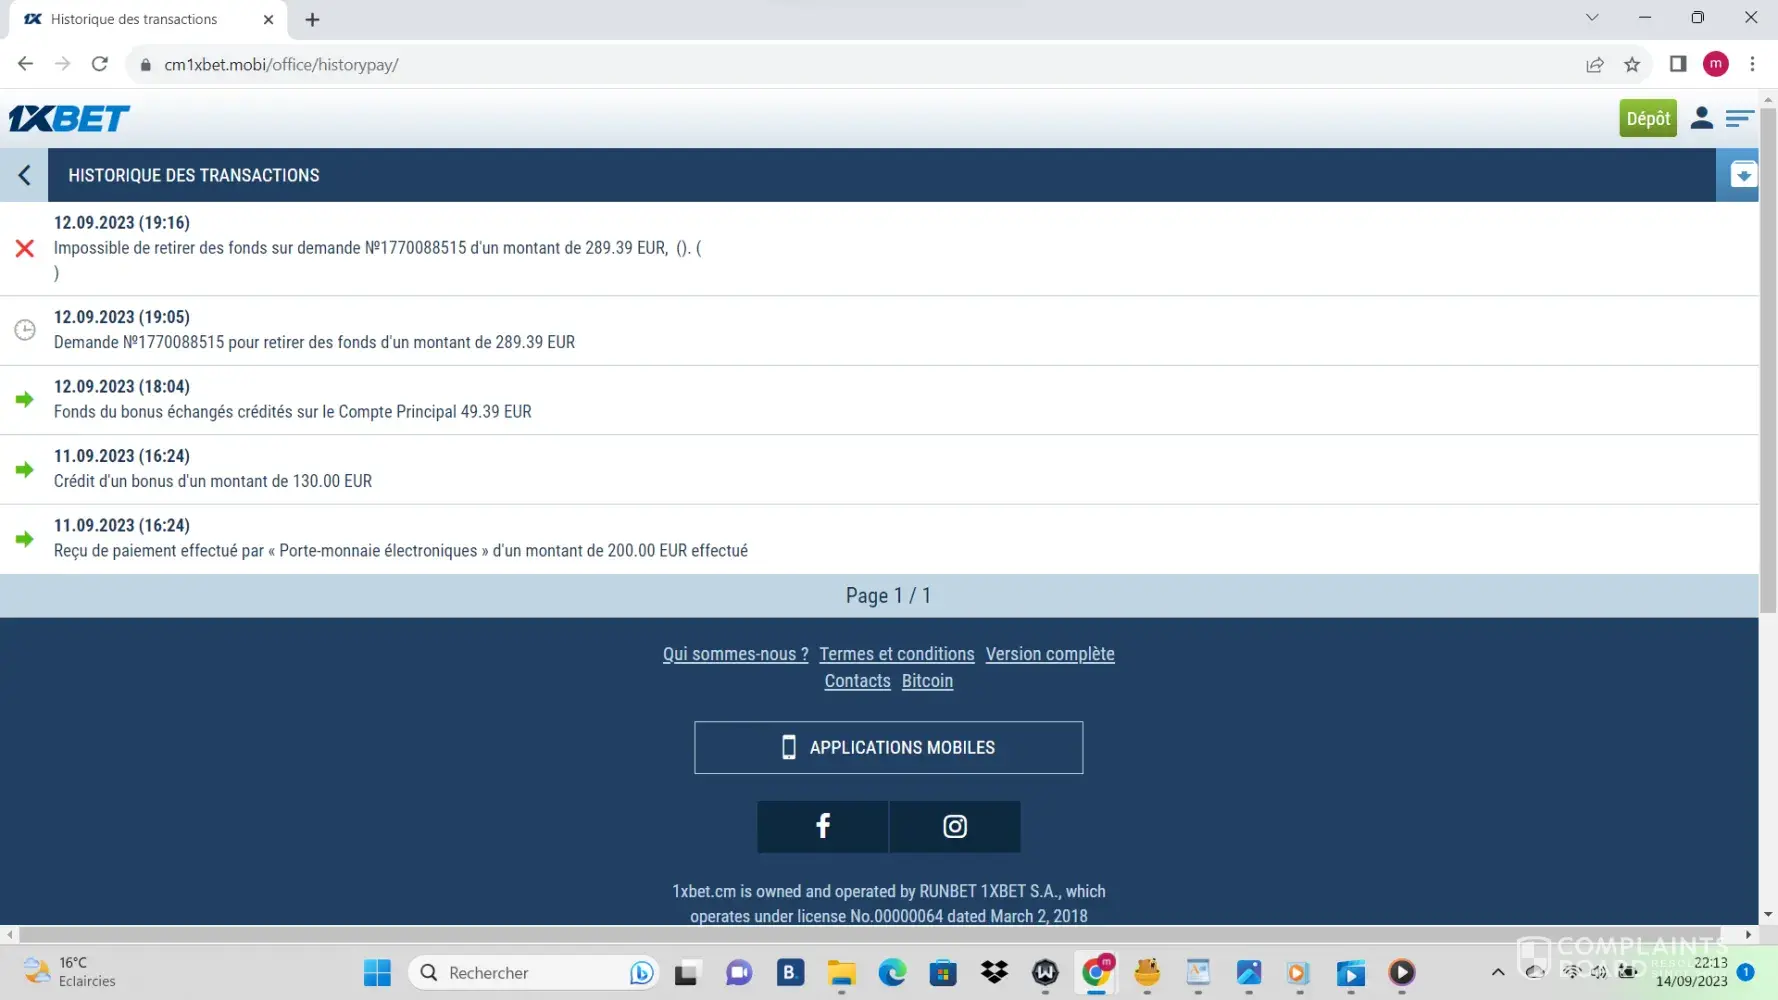Viewport: 1778px width, 1000px height.
Task: Open the Version complète link
Action: click(x=1049, y=654)
